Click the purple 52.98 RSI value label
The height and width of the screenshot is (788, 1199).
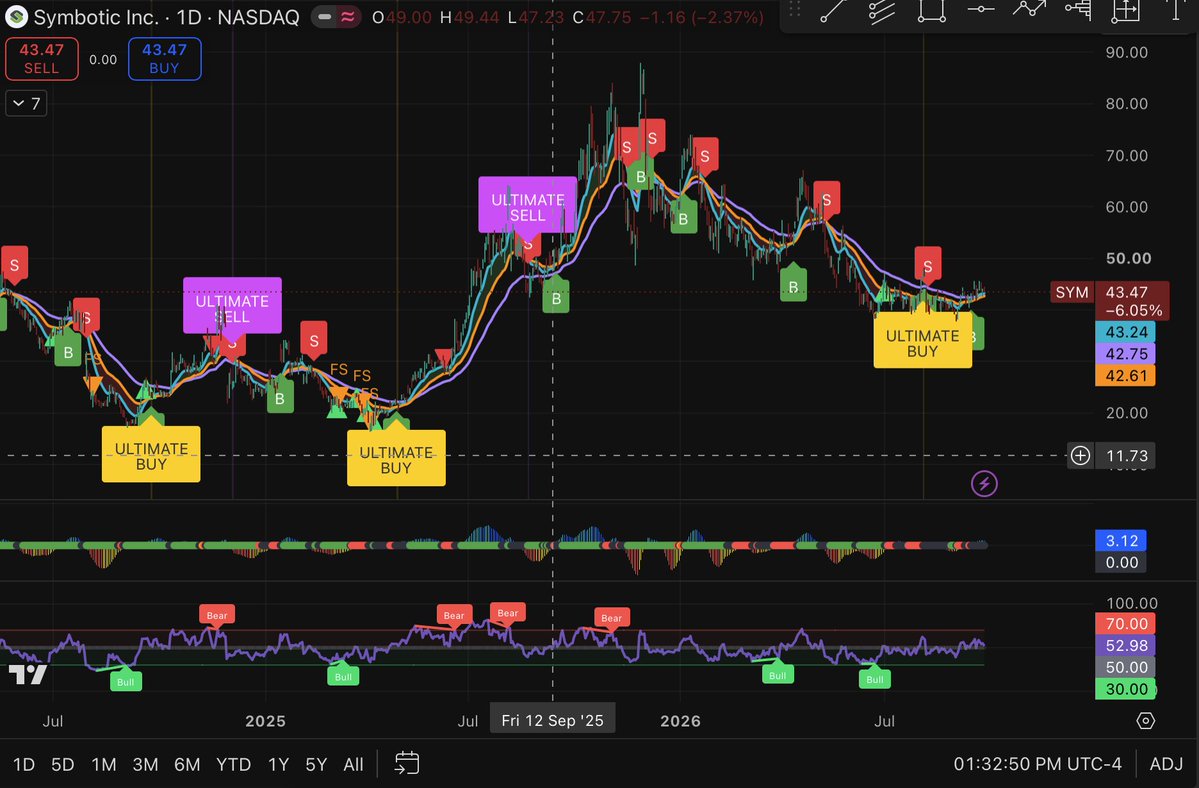coord(1126,645)
